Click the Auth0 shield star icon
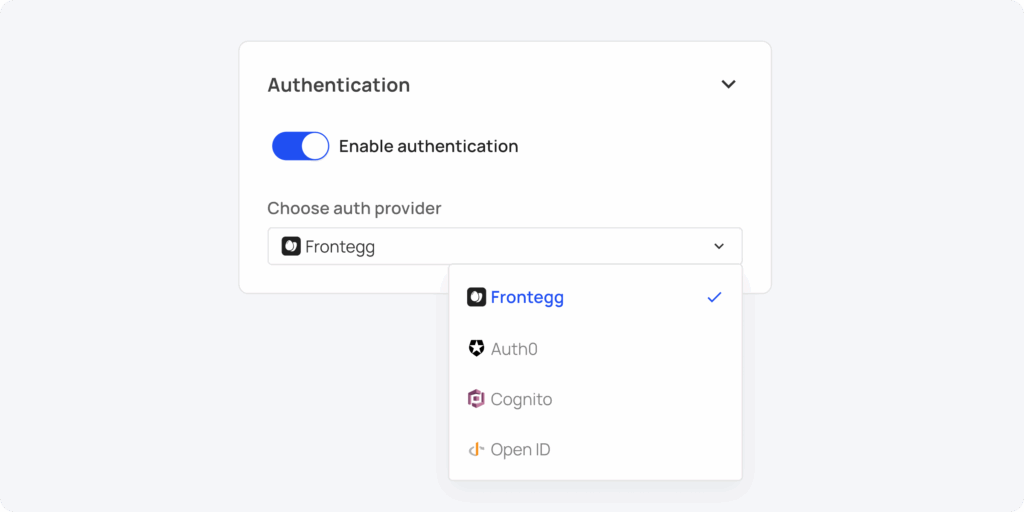 [x=476, y=348]
